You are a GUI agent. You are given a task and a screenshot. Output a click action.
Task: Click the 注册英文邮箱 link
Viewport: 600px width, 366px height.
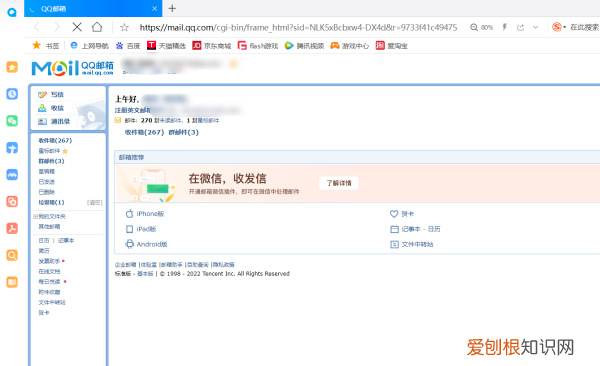(x=132, y=110)
